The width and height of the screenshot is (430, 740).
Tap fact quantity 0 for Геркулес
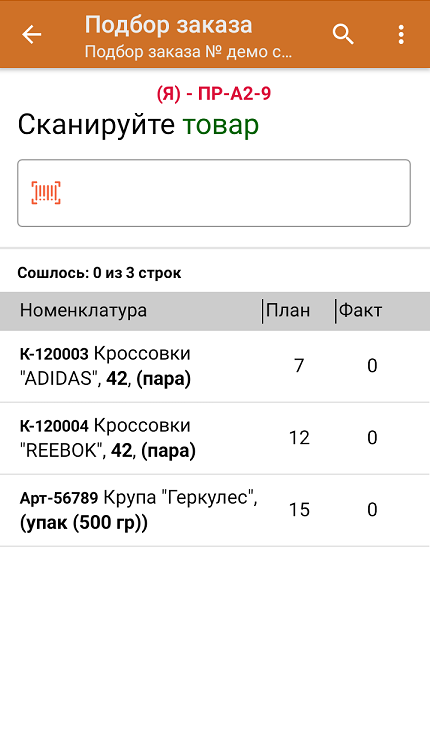pyautogui.click(x=372, y=510)
